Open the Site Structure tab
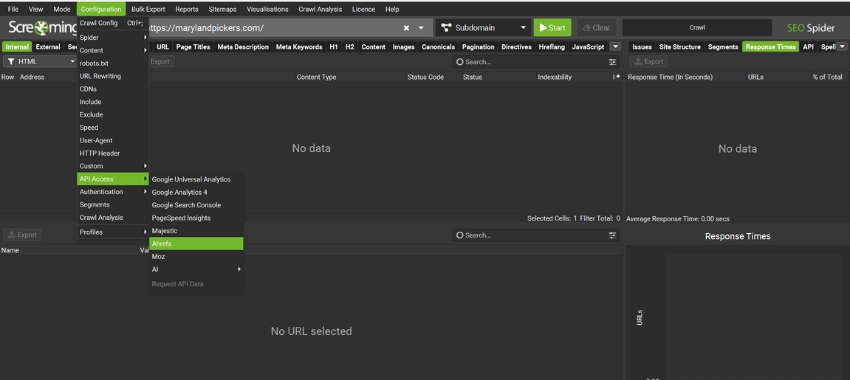This screenshot has height=380, width=850. click(680, 47)
